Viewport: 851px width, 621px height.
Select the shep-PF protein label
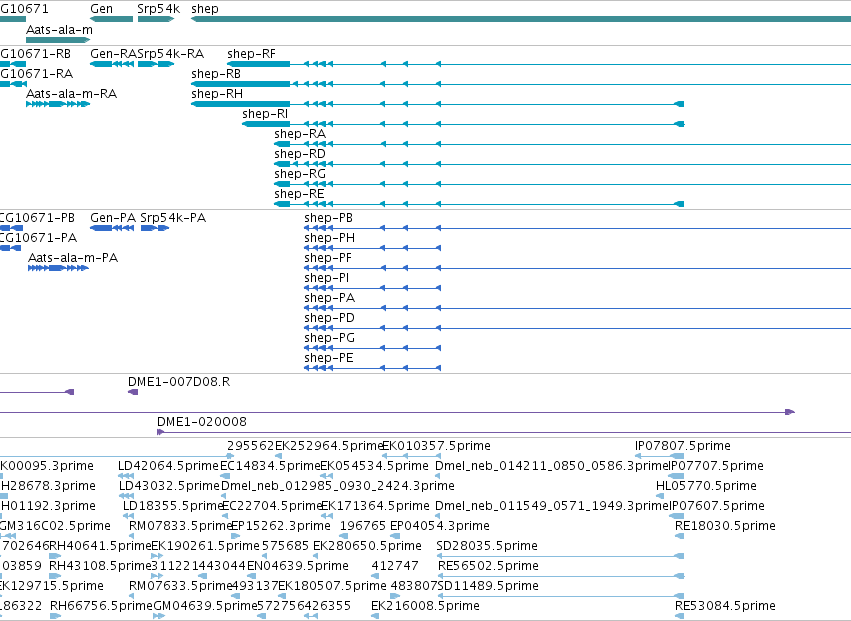[328, 258]
